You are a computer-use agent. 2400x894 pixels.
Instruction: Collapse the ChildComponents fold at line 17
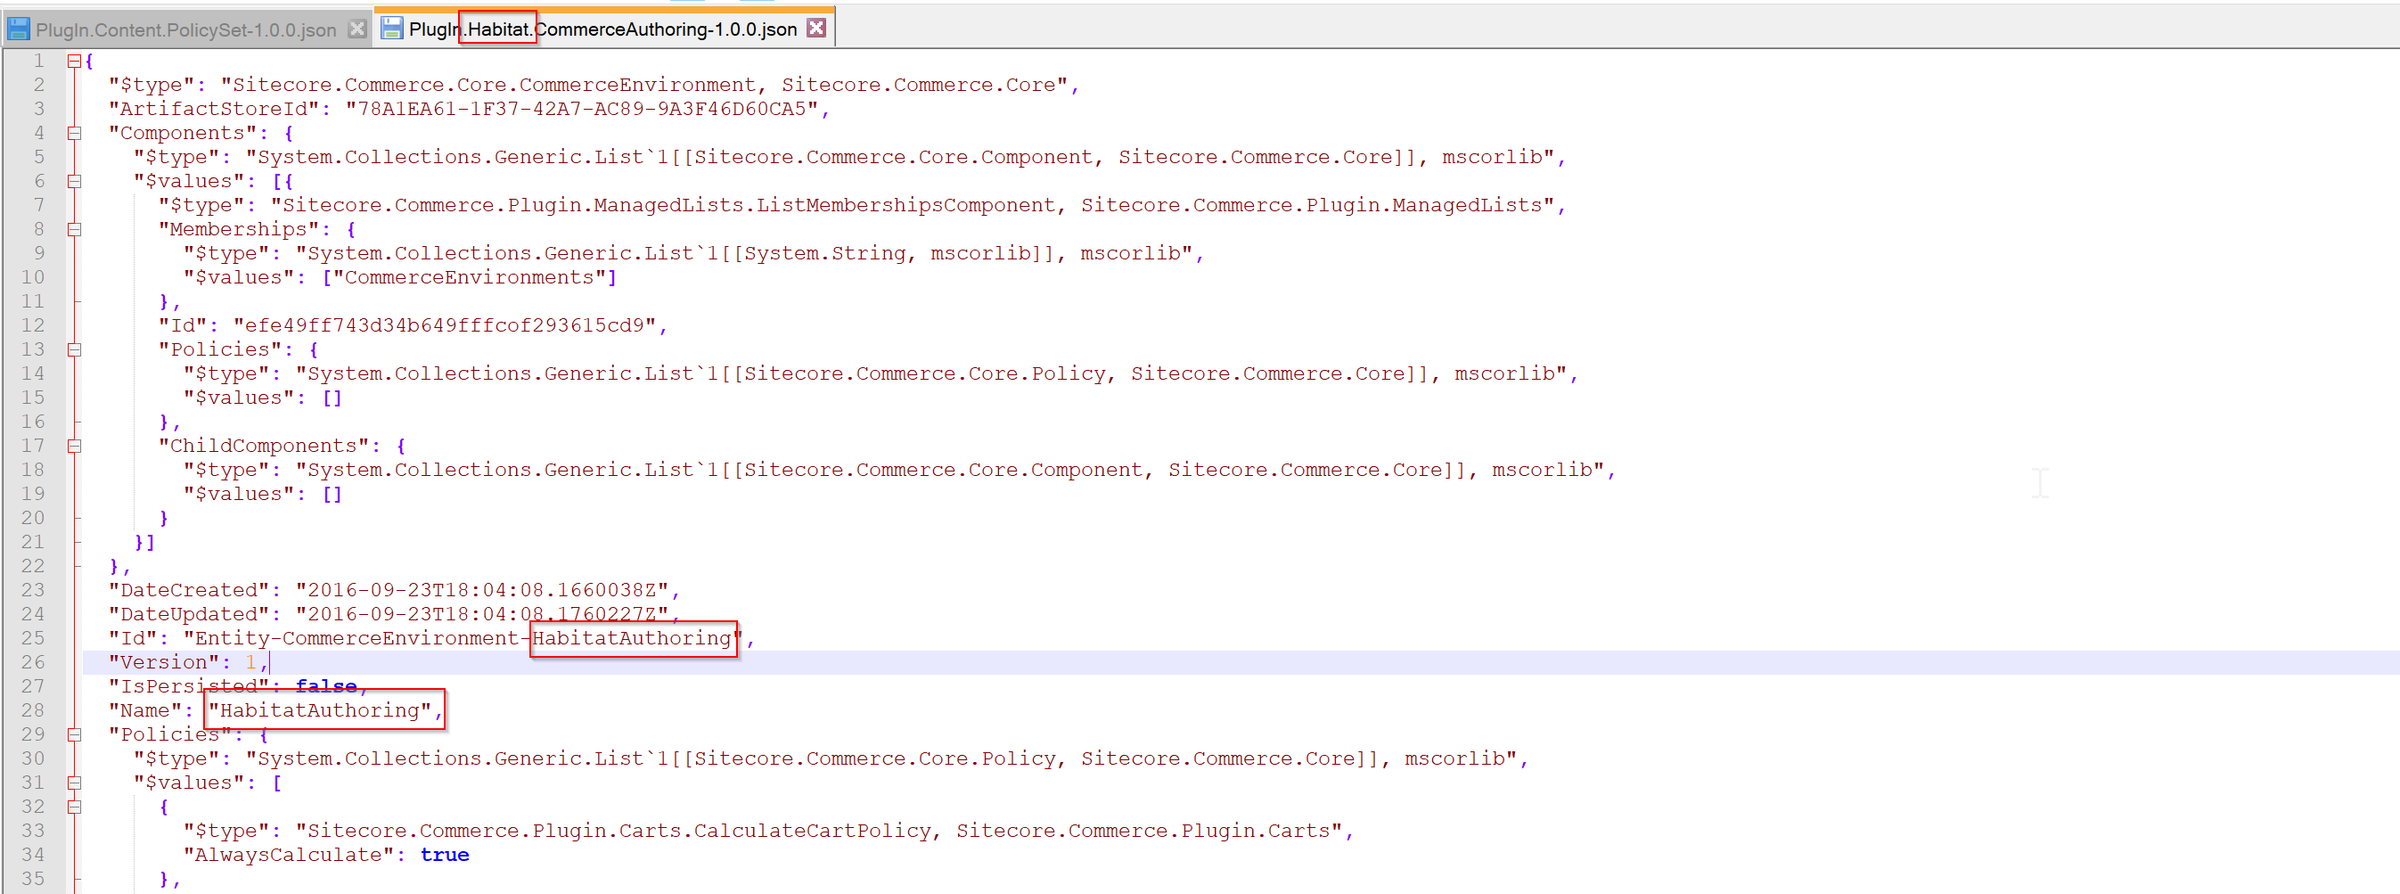point(74,446)
